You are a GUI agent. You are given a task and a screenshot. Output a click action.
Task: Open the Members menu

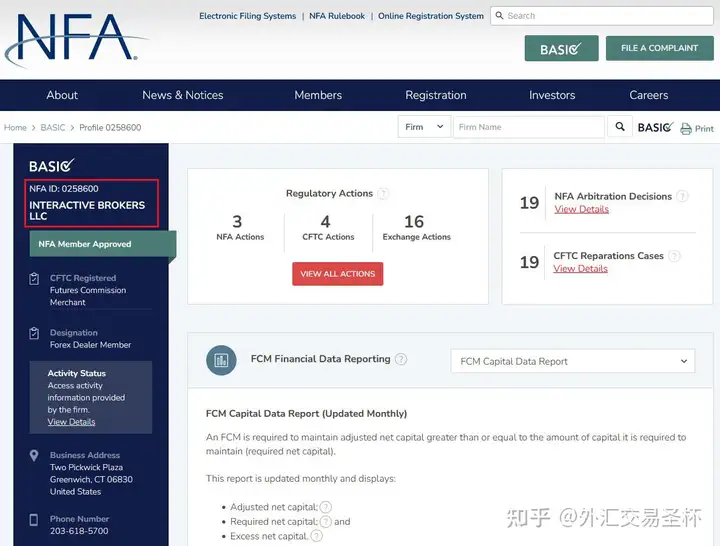point(318,95)
